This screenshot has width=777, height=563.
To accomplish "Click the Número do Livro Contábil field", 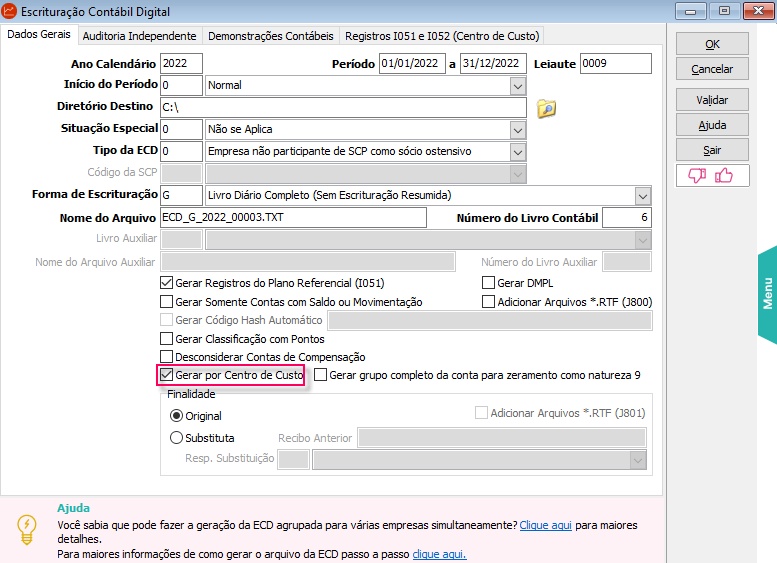I will click(x=627, y=218).
